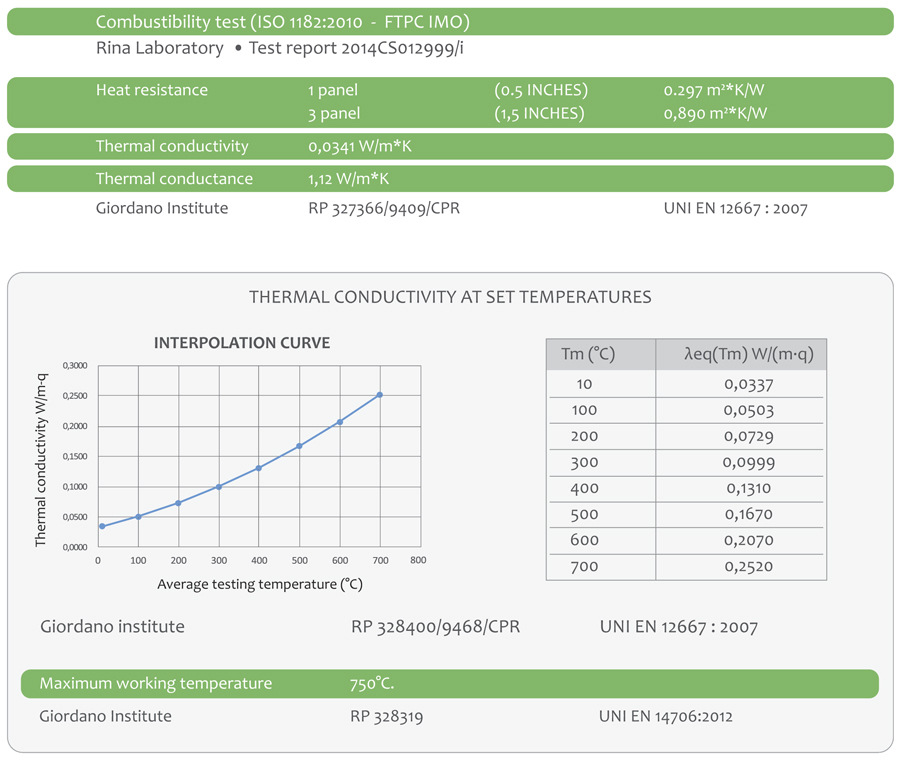Click 'Average testing temperature (°C)' axis title
This screenshot has height=766, width=900.
point(260,585)
